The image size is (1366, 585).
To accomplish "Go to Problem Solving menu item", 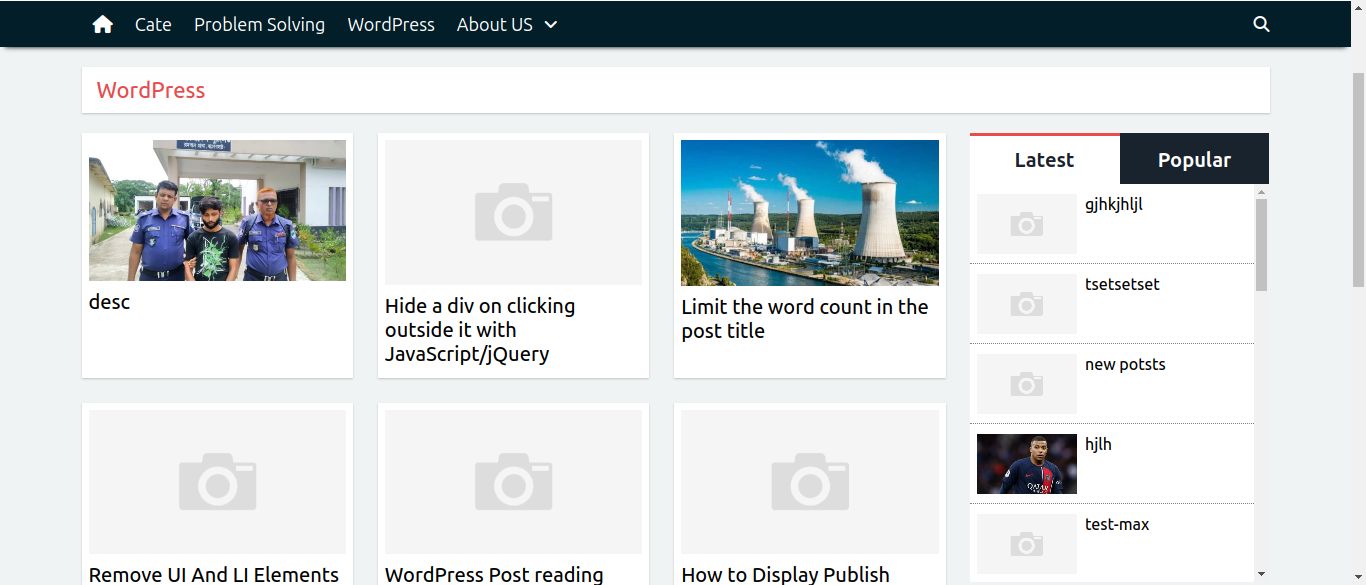I will pyautogui.click(x=259, y=24).
